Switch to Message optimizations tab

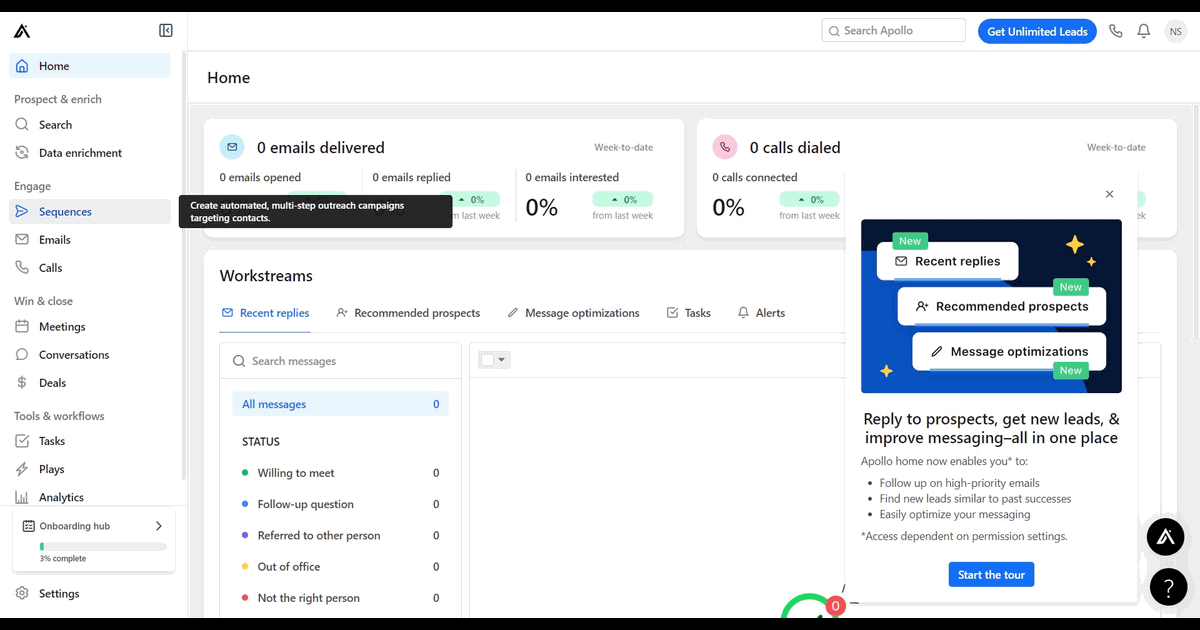pos(573,313)
